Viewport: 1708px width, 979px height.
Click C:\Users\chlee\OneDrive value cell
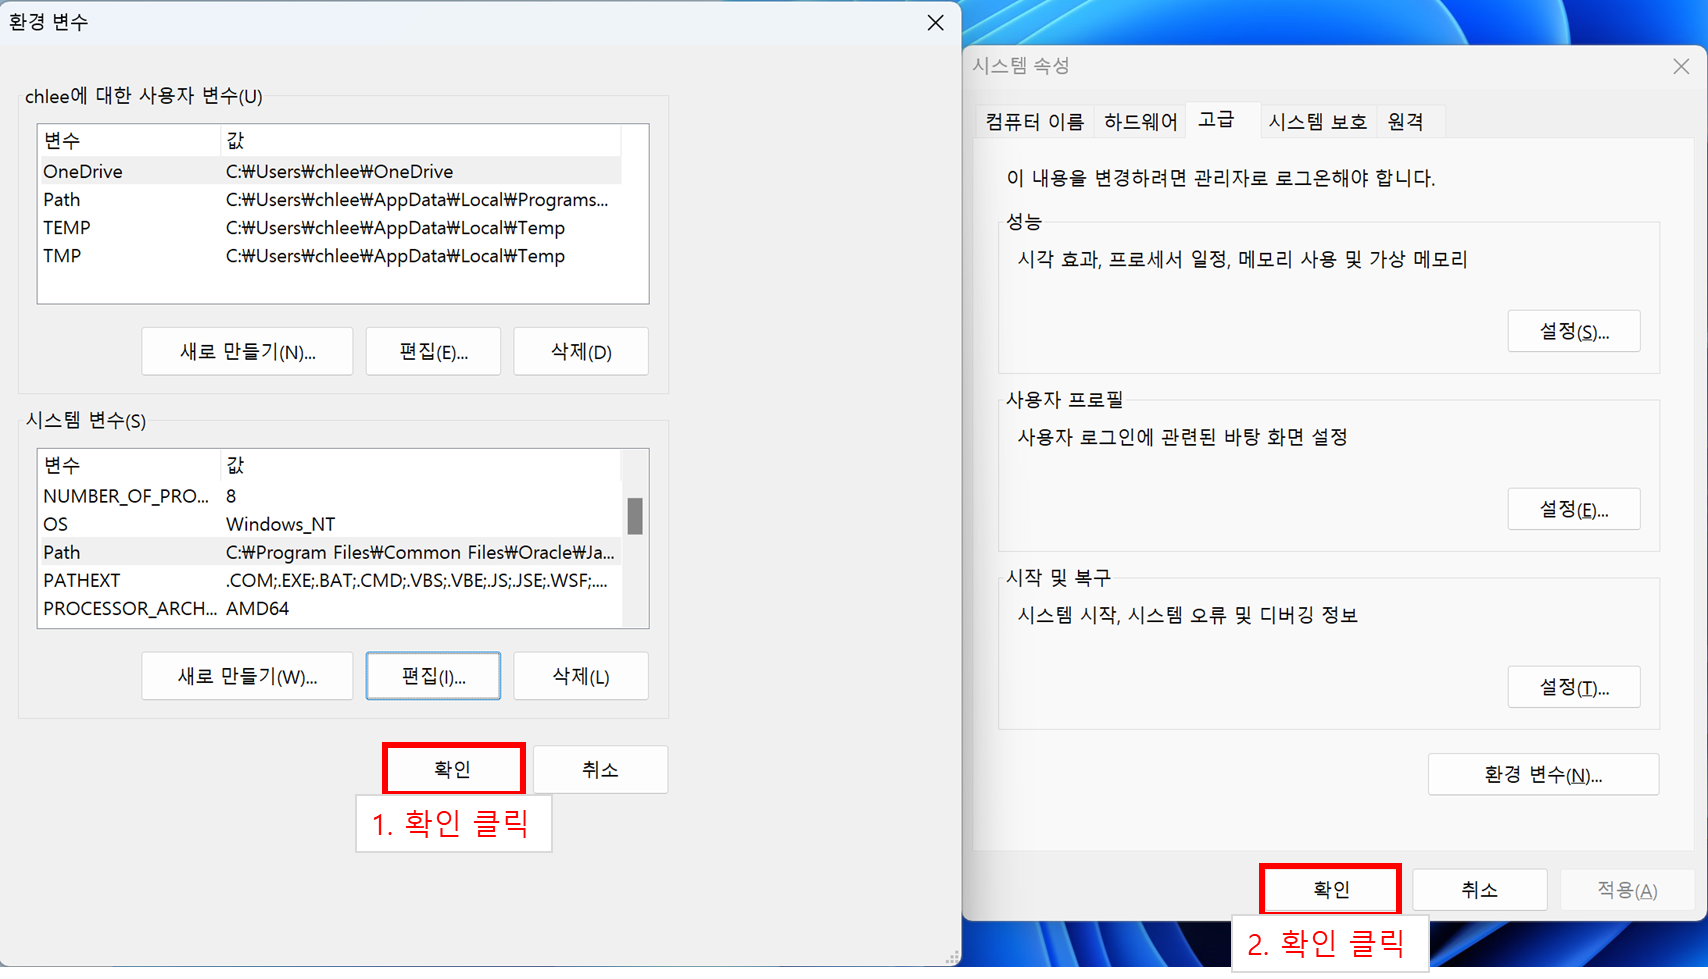(339, 171)
